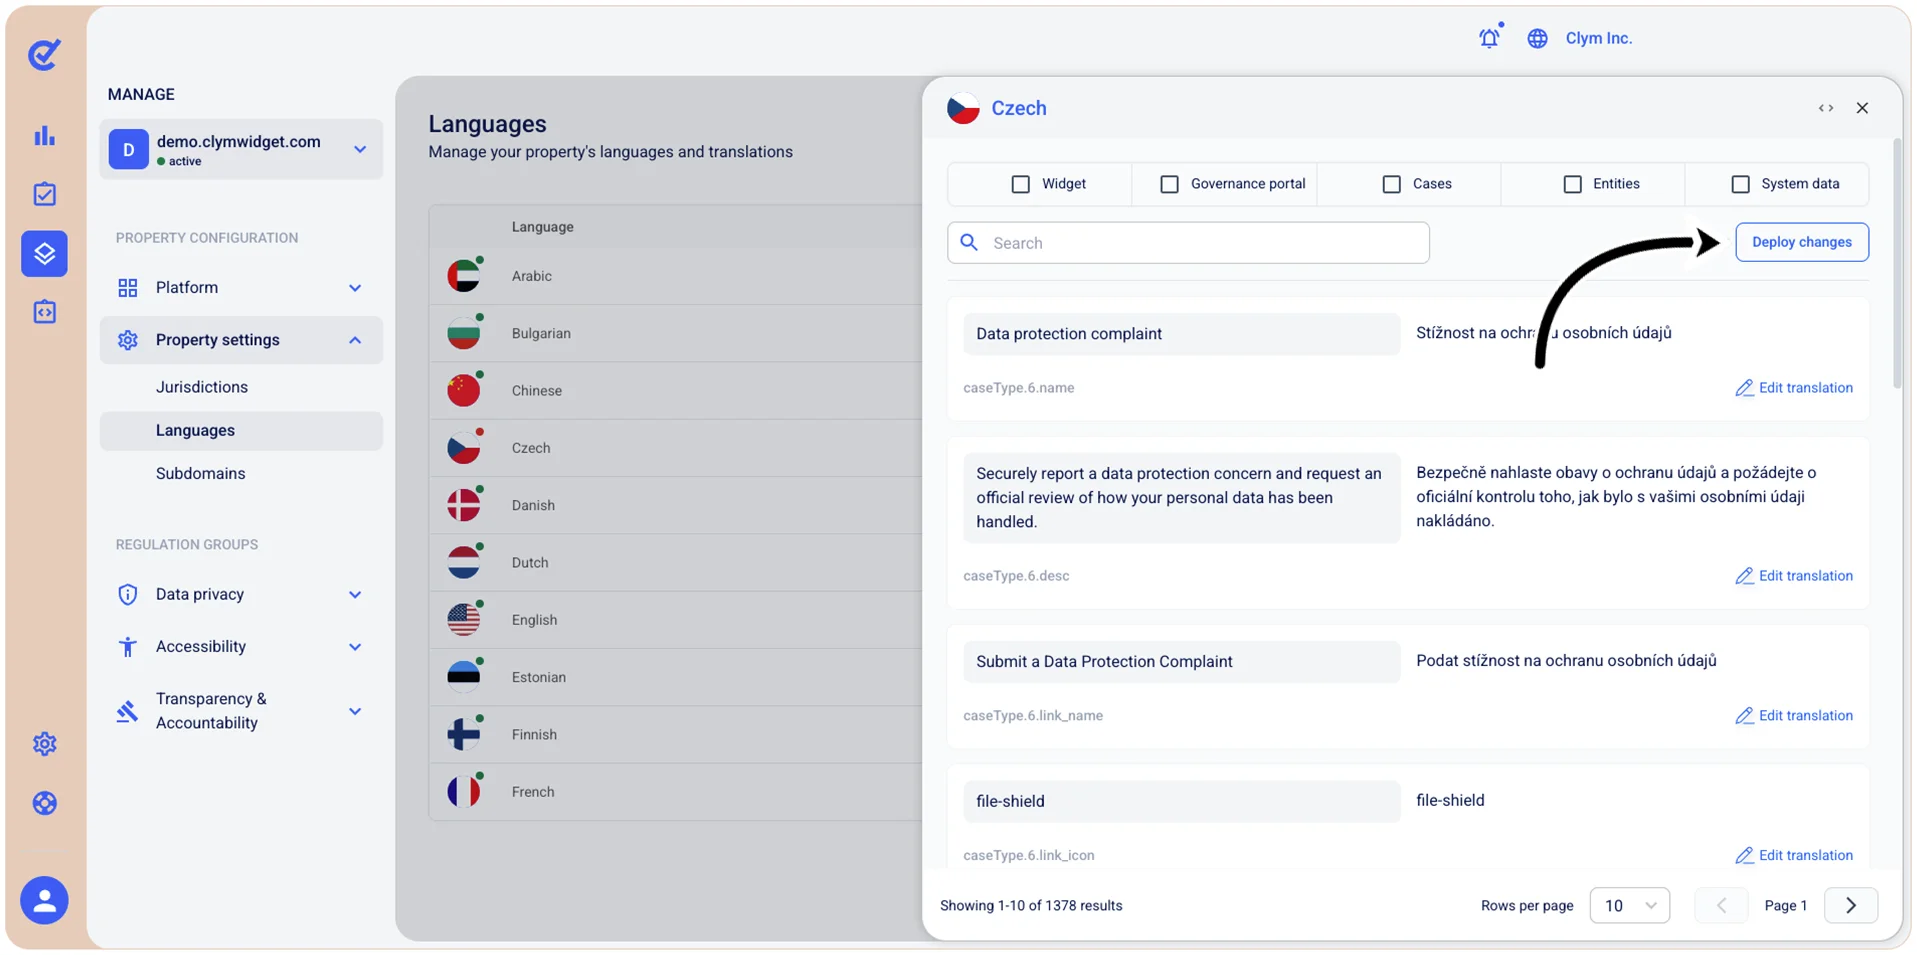Viewport: 1917px width, 955px height.
Task: Edit translation for caseType.6.link_icon
Action: (x=1794, y=855)
